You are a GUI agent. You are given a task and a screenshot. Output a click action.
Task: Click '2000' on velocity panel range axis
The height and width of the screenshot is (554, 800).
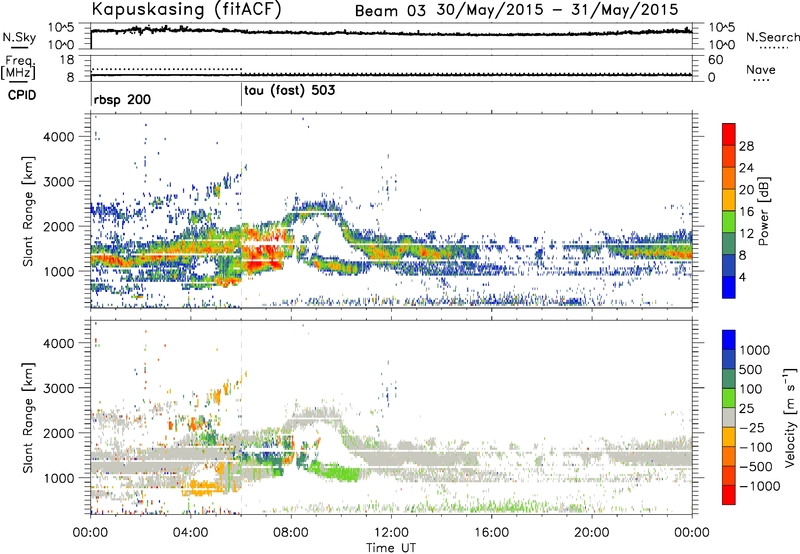pos(59,433)
